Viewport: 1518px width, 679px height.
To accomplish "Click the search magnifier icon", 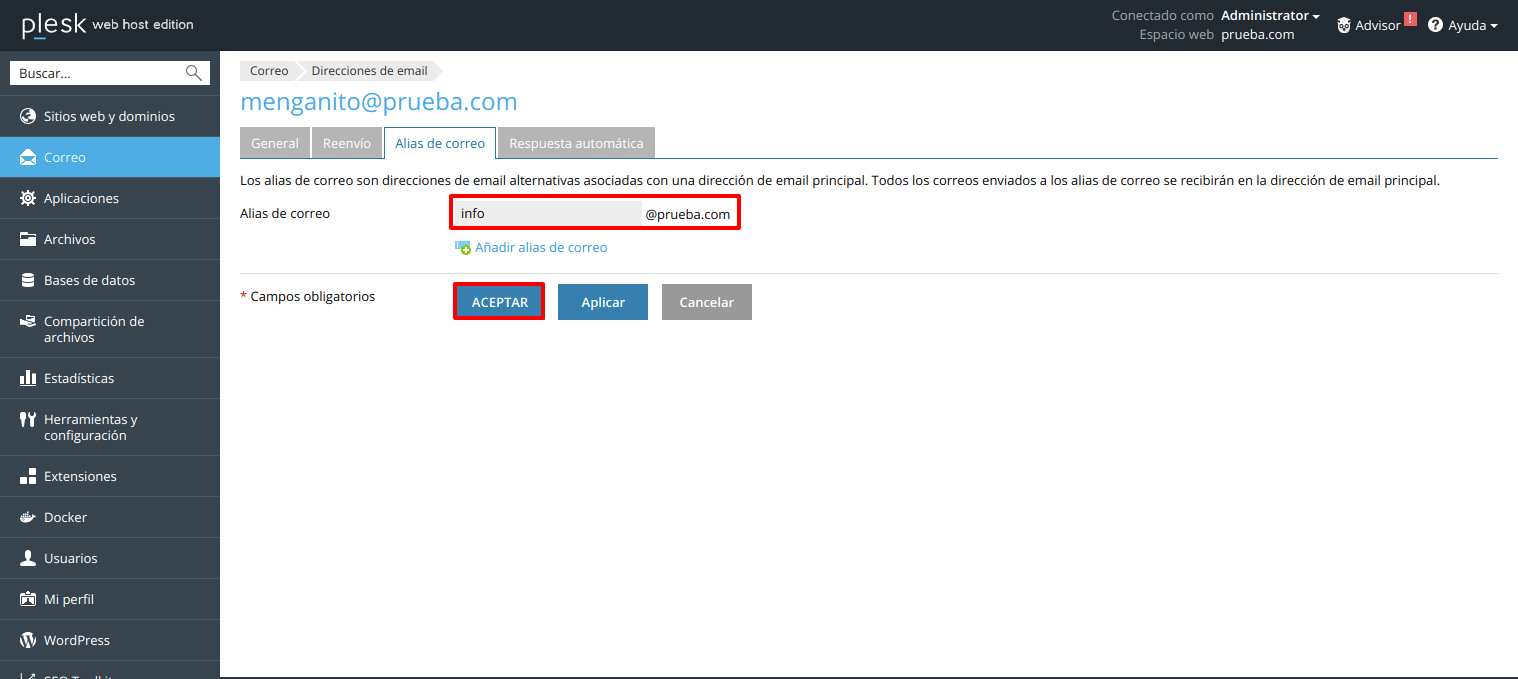I will pos(193,73).
